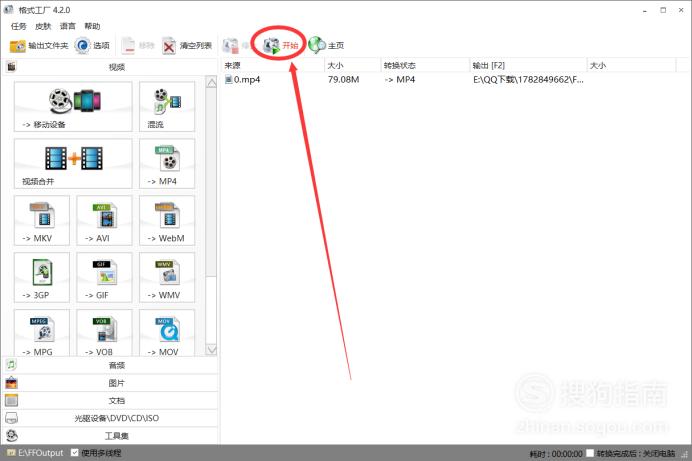Choose convert to WMV
The height and width of the screenshot is (461, 692).
[167, 277]
